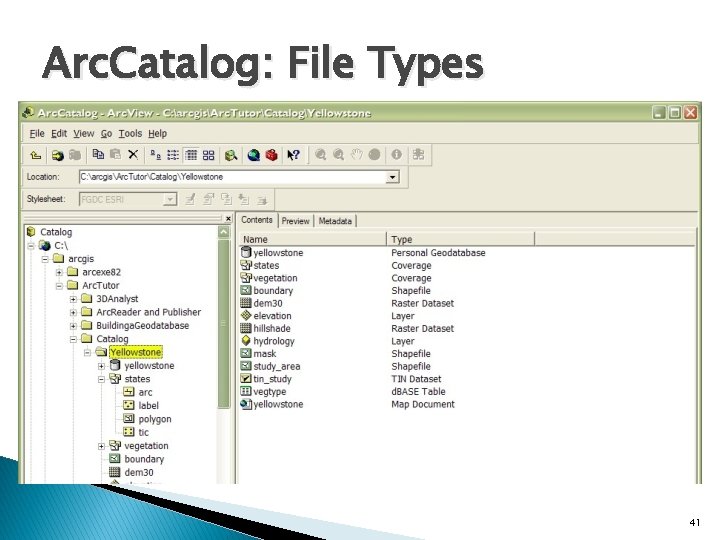
Task: Select the tic item in tree
Action: (x=143, y=433)
